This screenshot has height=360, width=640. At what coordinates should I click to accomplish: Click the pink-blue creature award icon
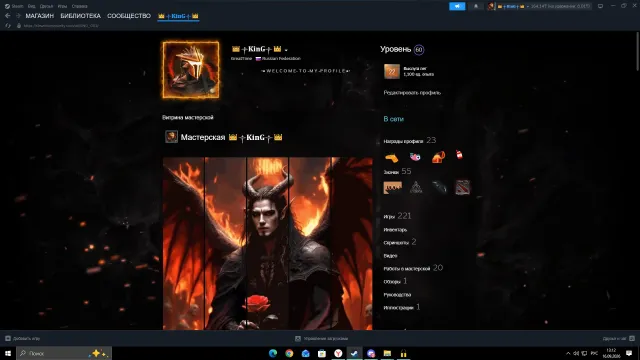point(415,157)
